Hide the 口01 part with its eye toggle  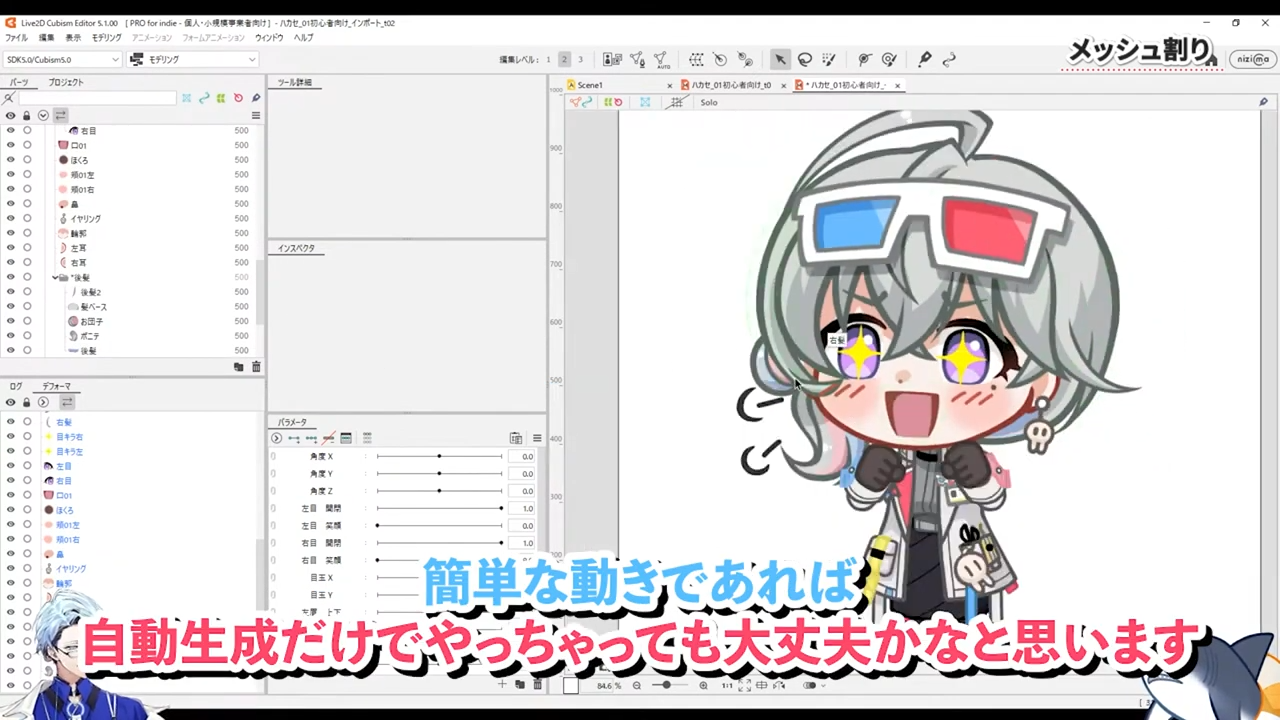pyautogui.click(x=10, y=145)
